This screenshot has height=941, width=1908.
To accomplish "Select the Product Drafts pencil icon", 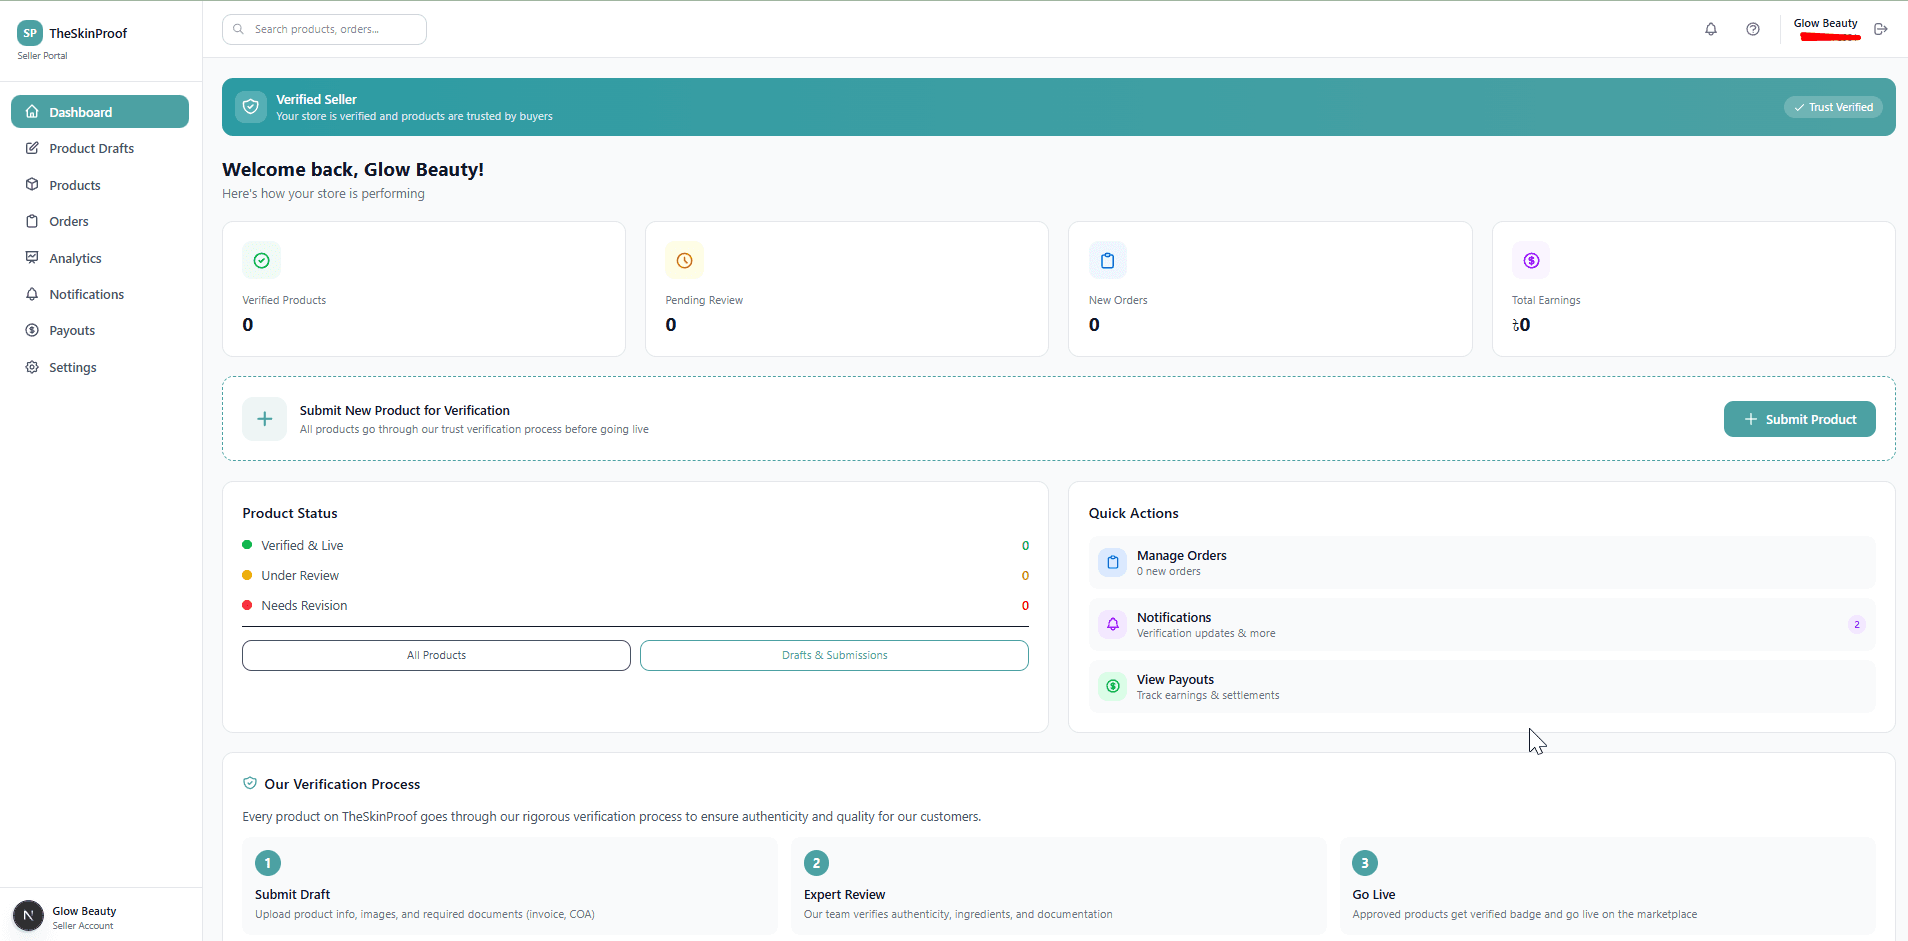I will [33, 148].
